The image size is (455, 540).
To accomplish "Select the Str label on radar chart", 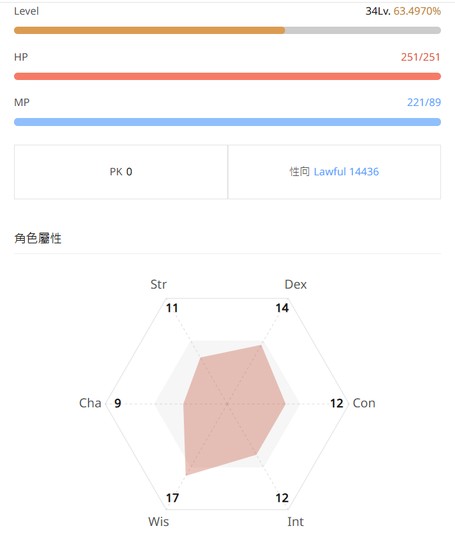I will coord(158,284).
